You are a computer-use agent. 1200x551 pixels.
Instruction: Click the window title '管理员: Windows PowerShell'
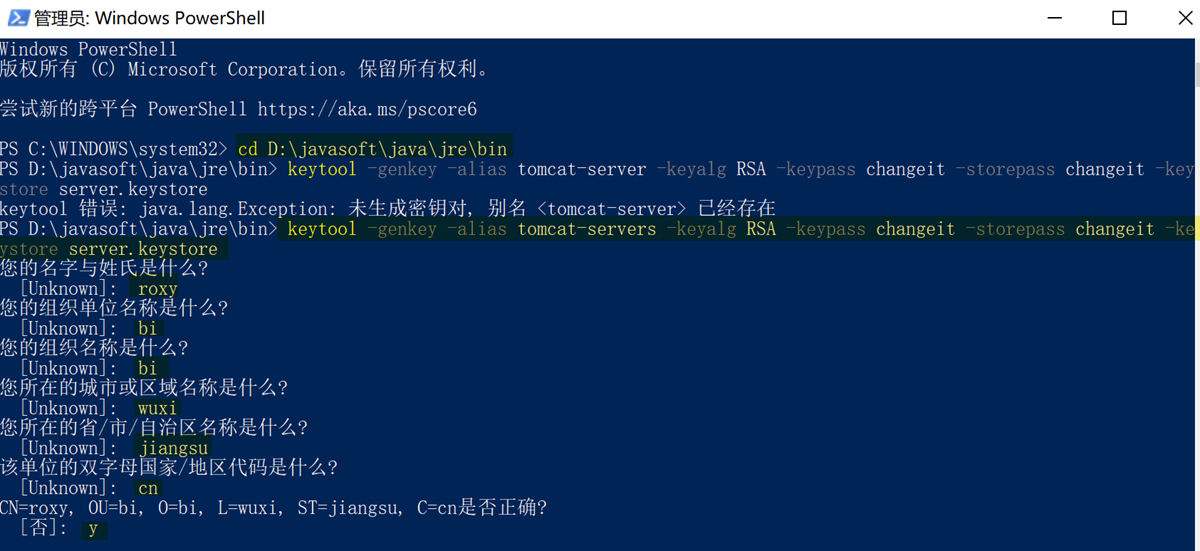[x=150, y=18]
